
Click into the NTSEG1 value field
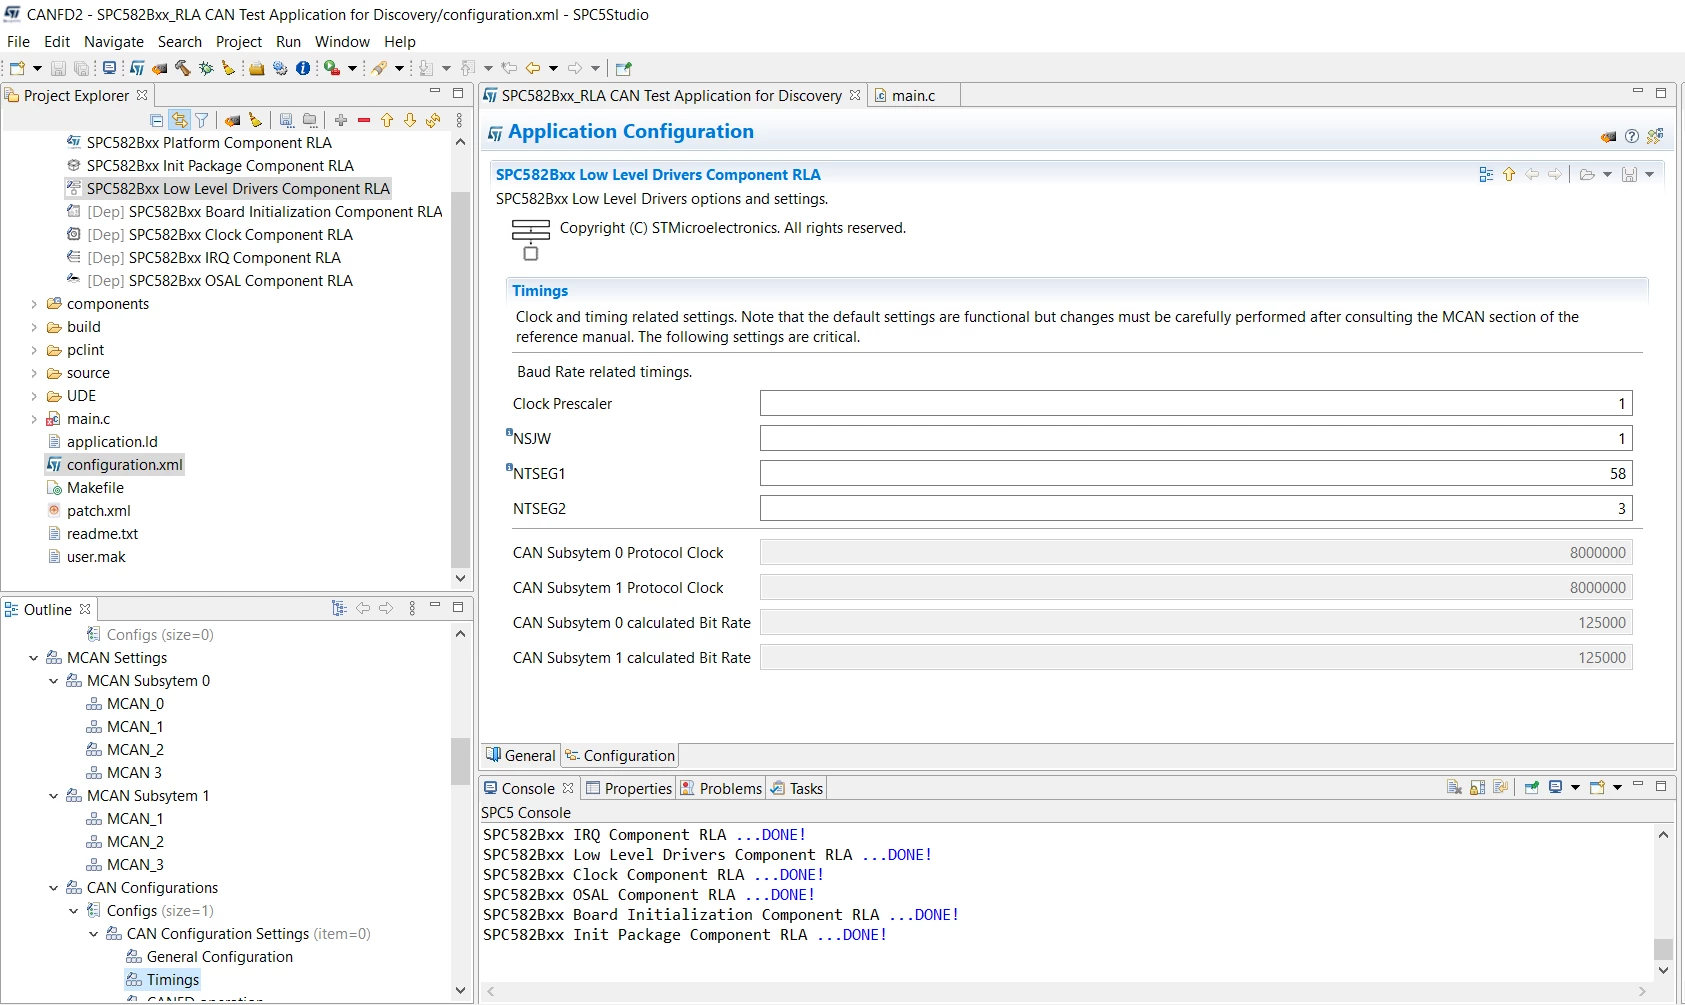1196,473
